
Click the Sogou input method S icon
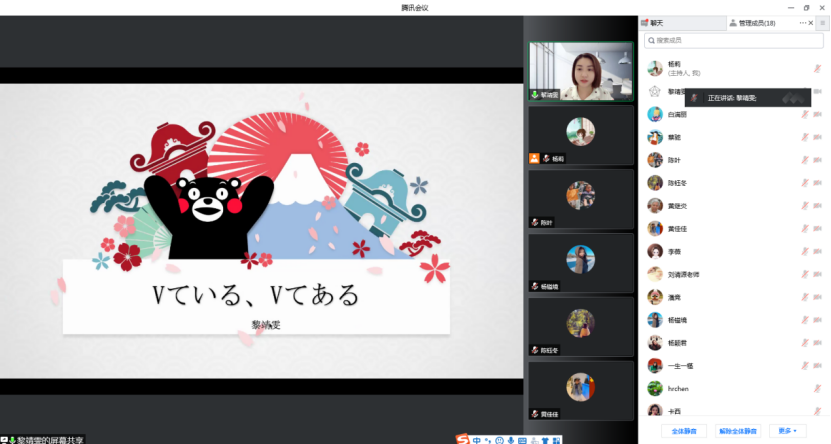[462, 438]
